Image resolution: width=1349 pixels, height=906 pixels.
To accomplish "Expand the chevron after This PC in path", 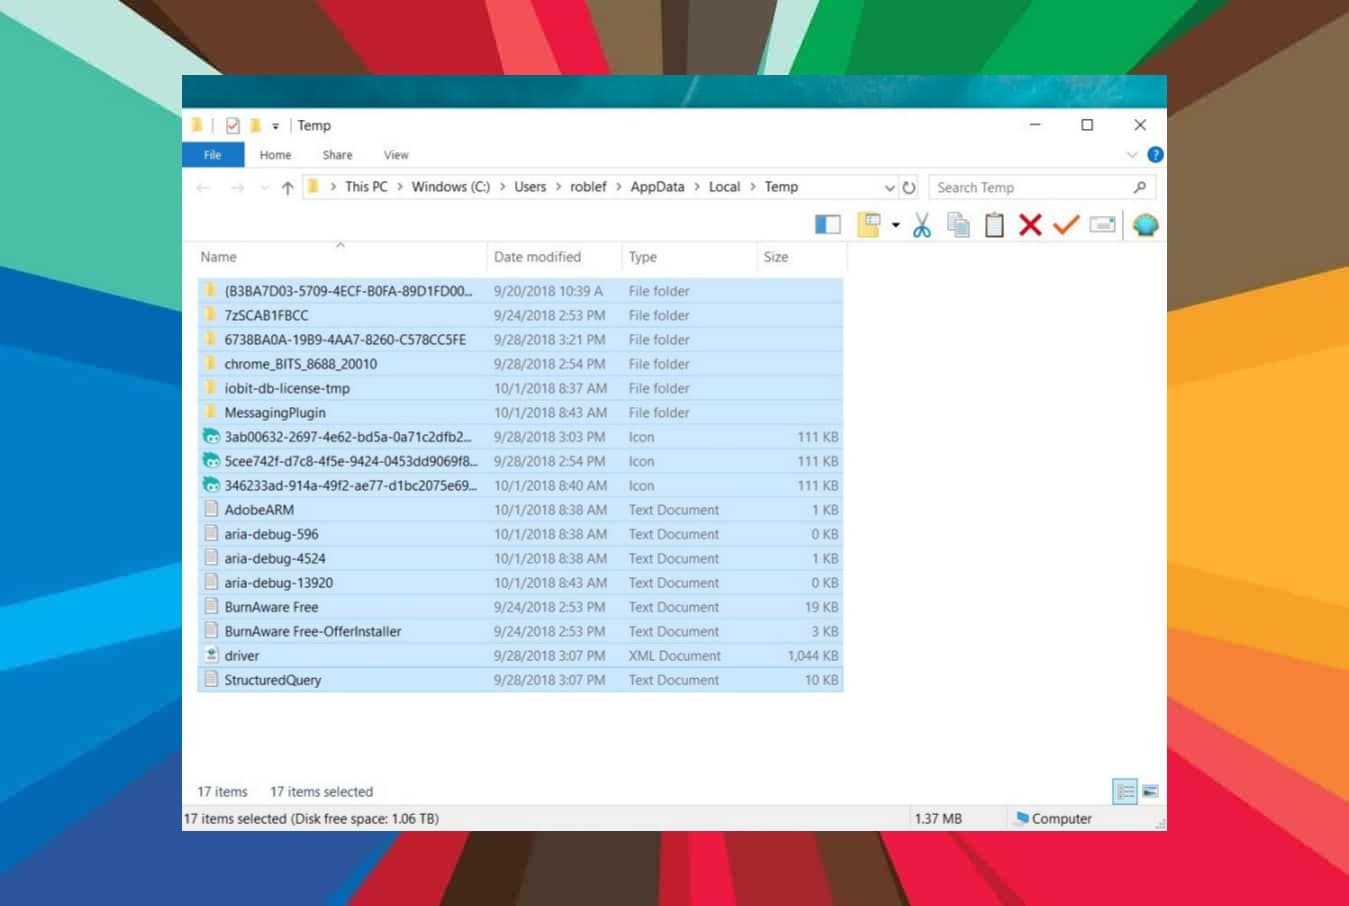I will tap(400, 187).
